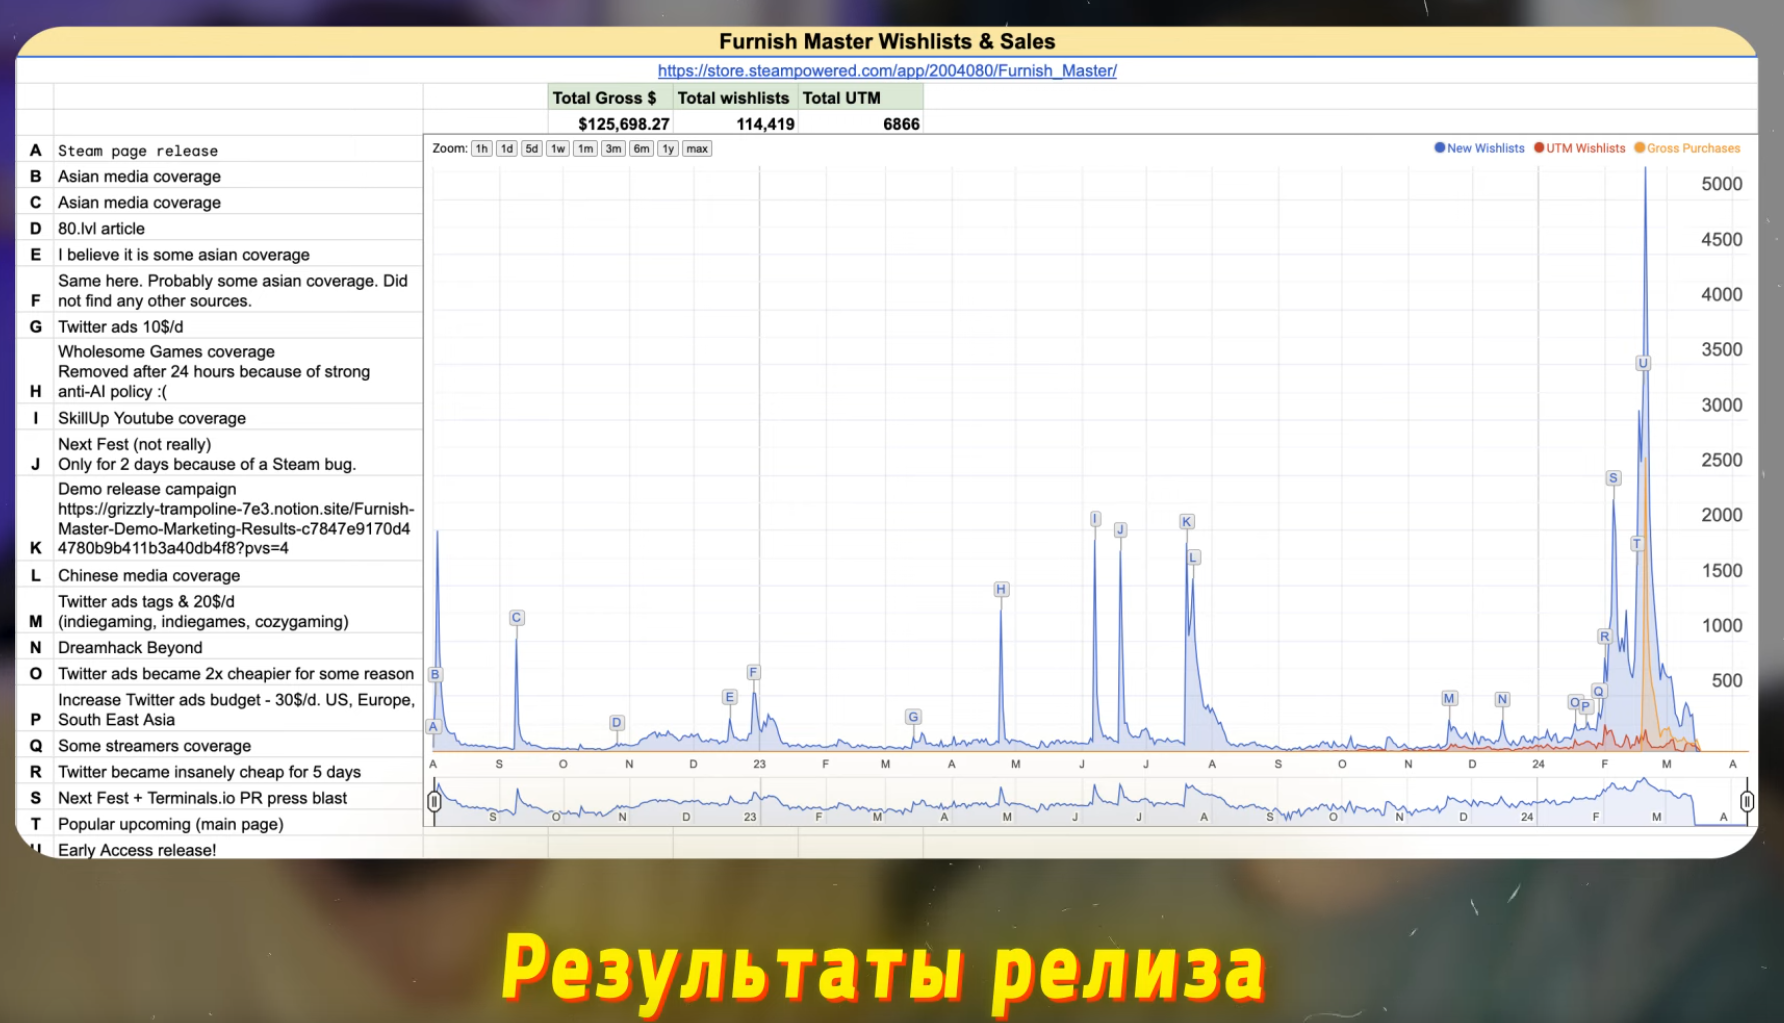
Task: Select annotation marker K on the chart
Action: pyautogui.click(x=1187, y=522)
